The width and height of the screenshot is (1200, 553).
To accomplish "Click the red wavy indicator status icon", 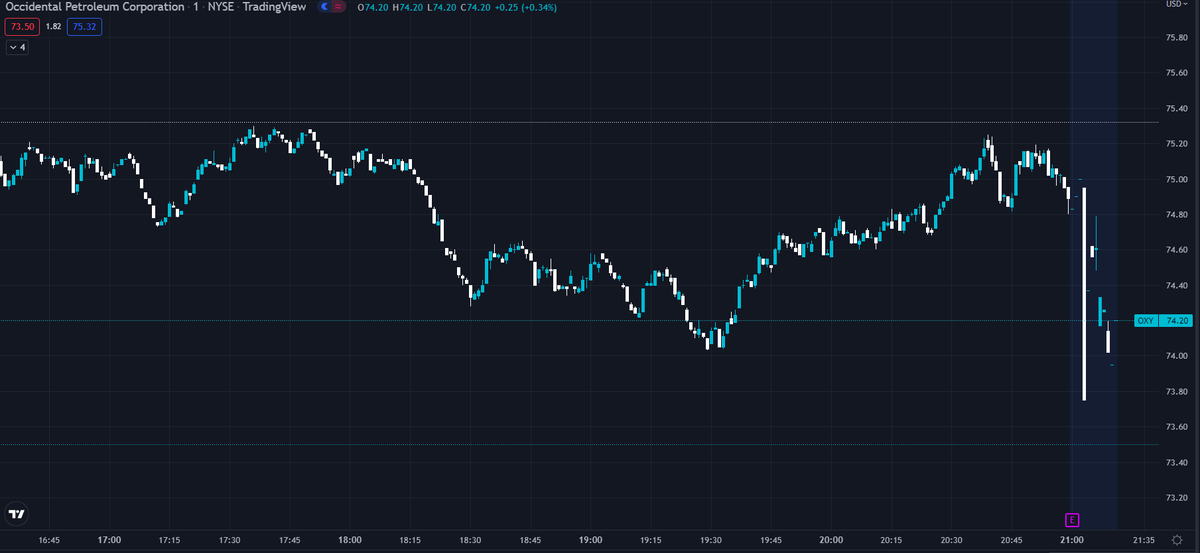I will pos(340,7).
